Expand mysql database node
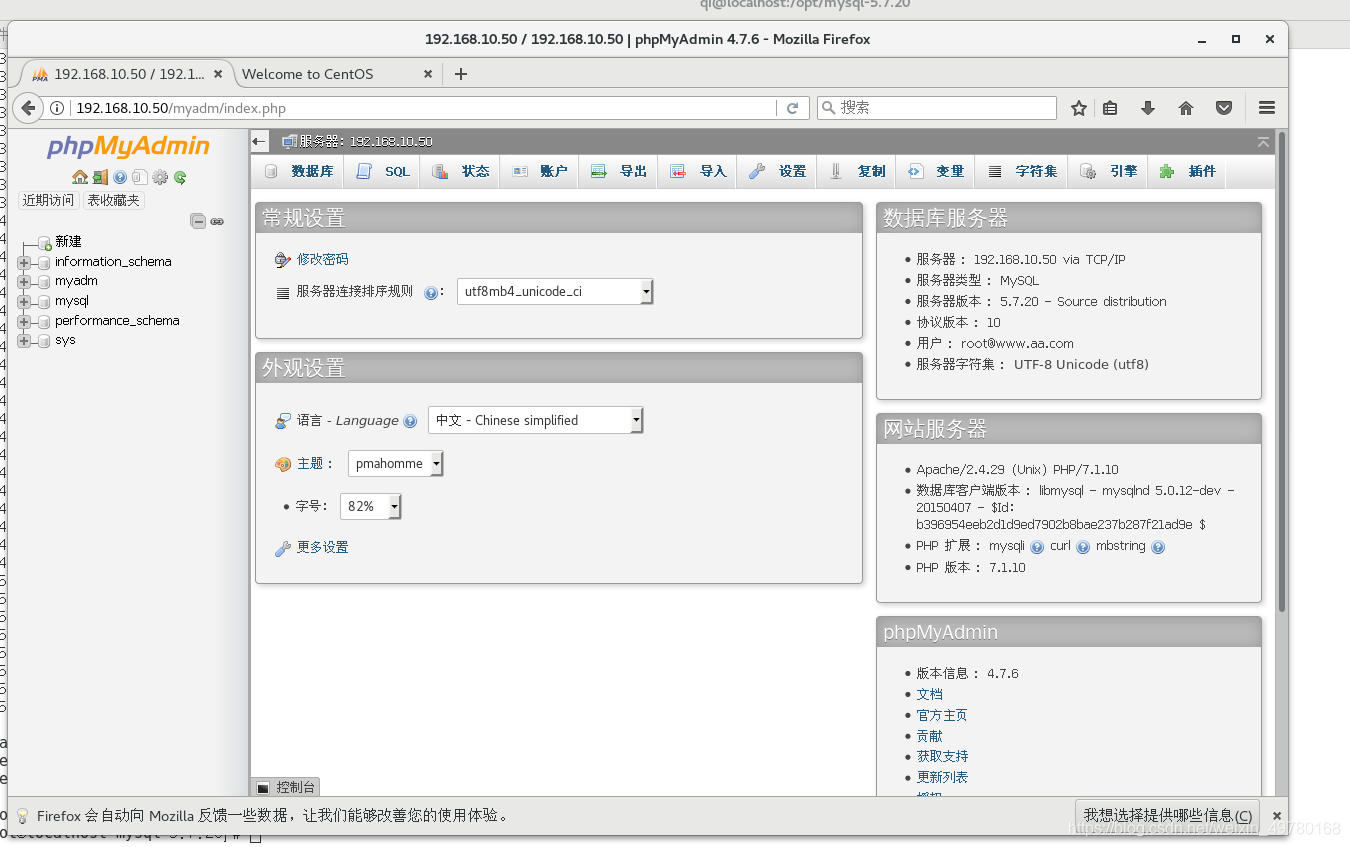This screenshot has height=847, width=1350. pyautogui.click(x=24, y=301)
